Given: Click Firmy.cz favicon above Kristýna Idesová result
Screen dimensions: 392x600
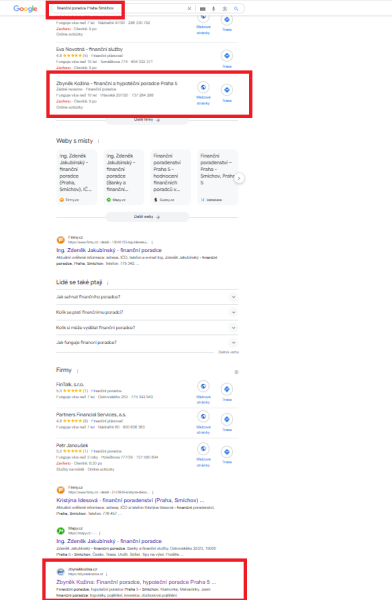Looking at the screenshot, I should (60, 490).
